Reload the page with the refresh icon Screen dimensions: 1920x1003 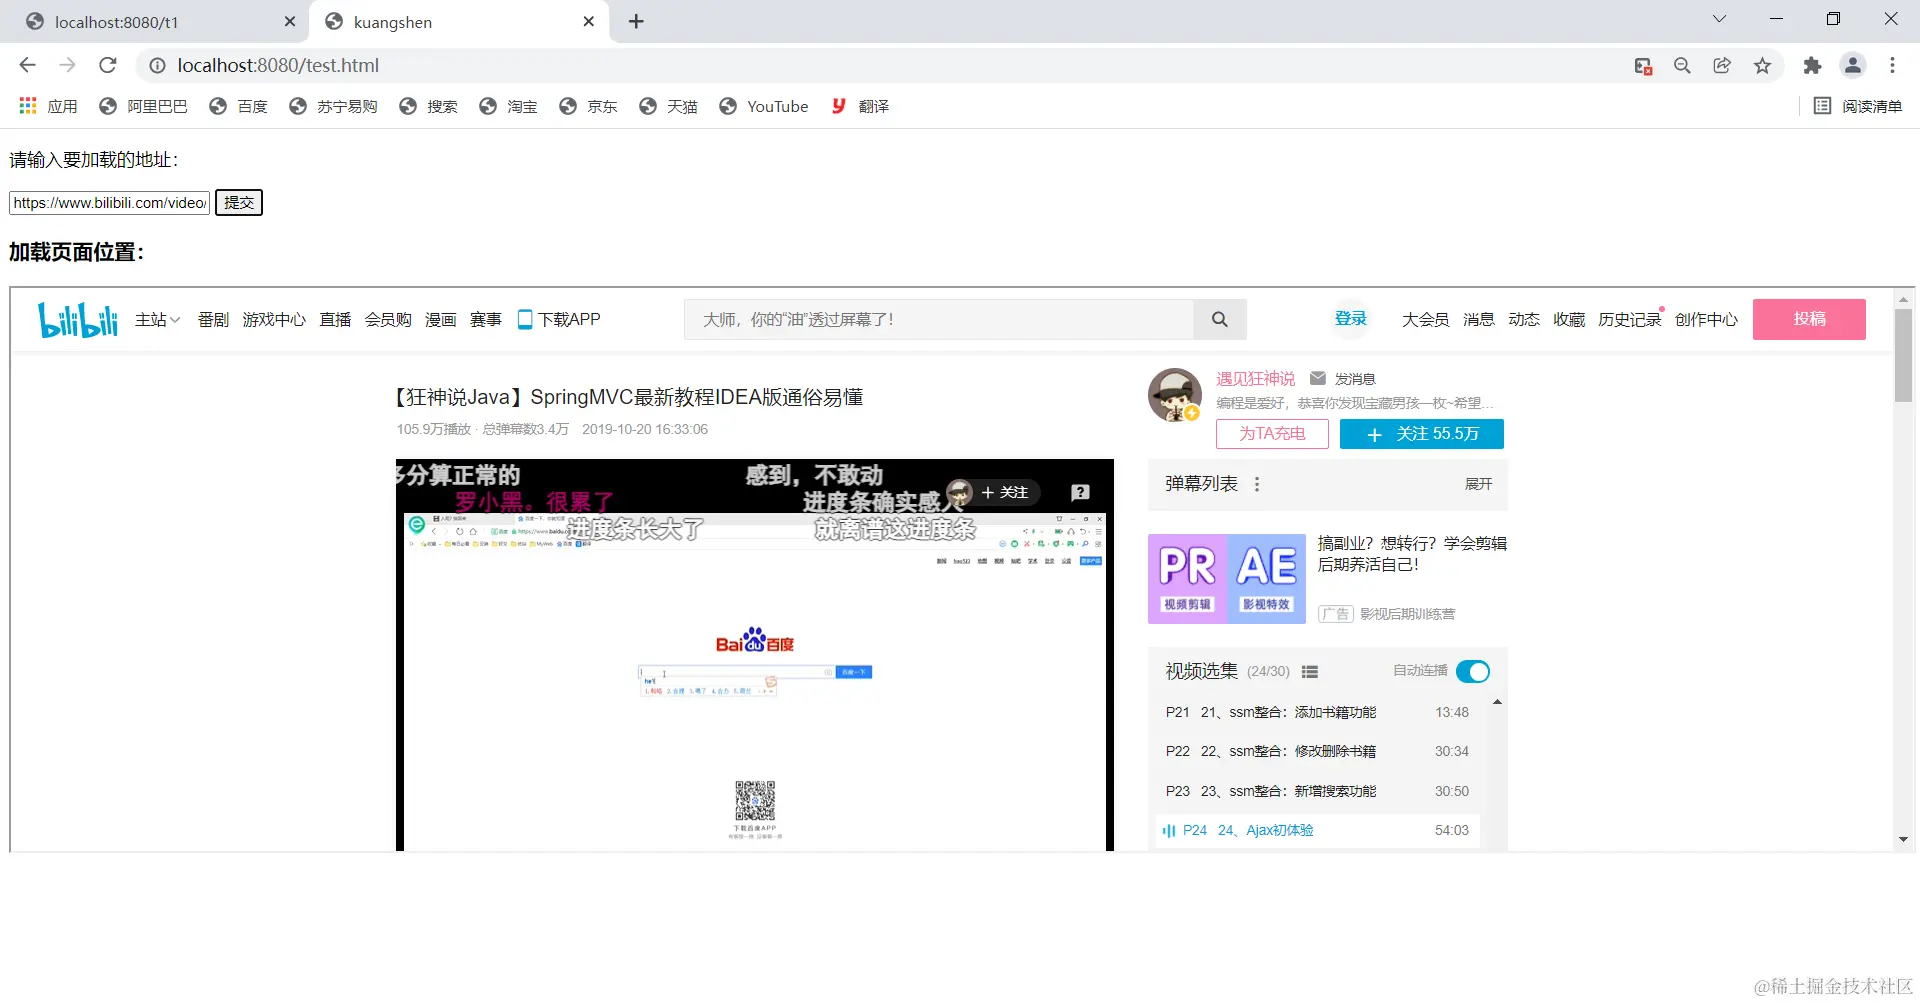pos(108,65)
